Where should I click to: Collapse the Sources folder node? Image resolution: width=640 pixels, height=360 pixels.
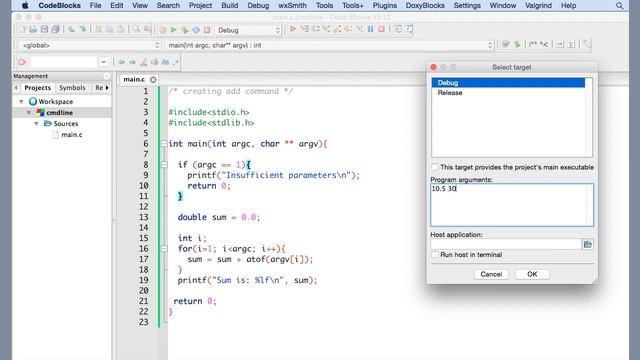(x=36, y=123)
